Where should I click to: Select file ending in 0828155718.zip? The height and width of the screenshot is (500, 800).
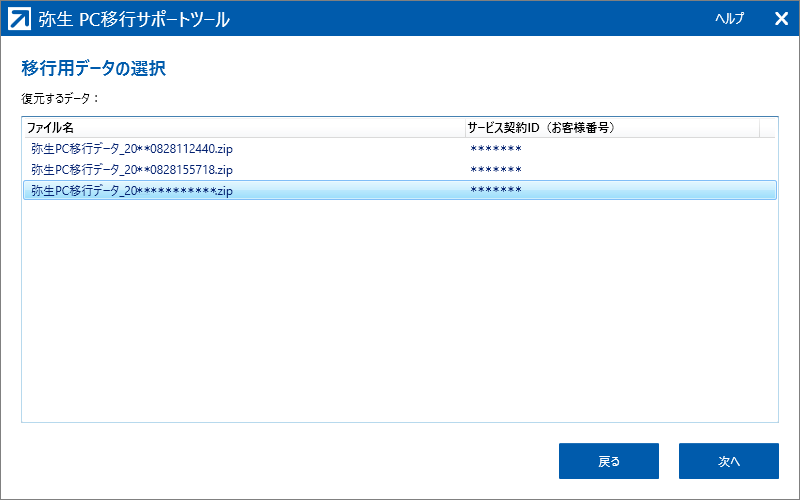(131, 169)
